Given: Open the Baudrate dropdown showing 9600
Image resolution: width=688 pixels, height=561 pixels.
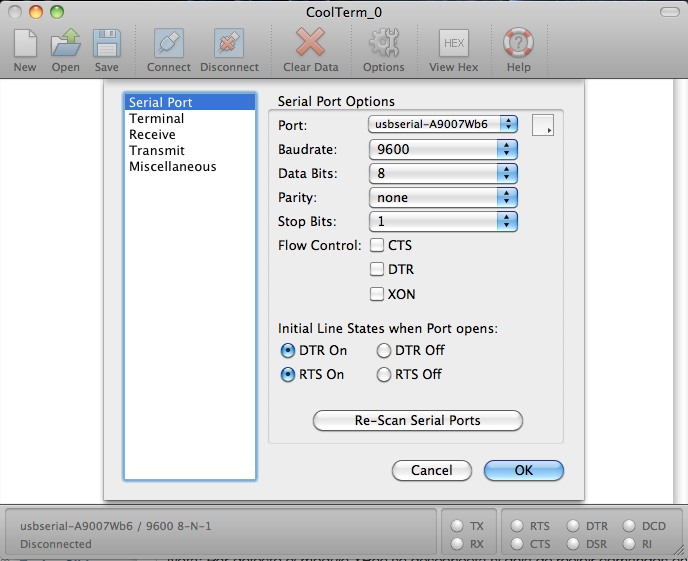Looking at the screenshot, I should tap(443, 149).
